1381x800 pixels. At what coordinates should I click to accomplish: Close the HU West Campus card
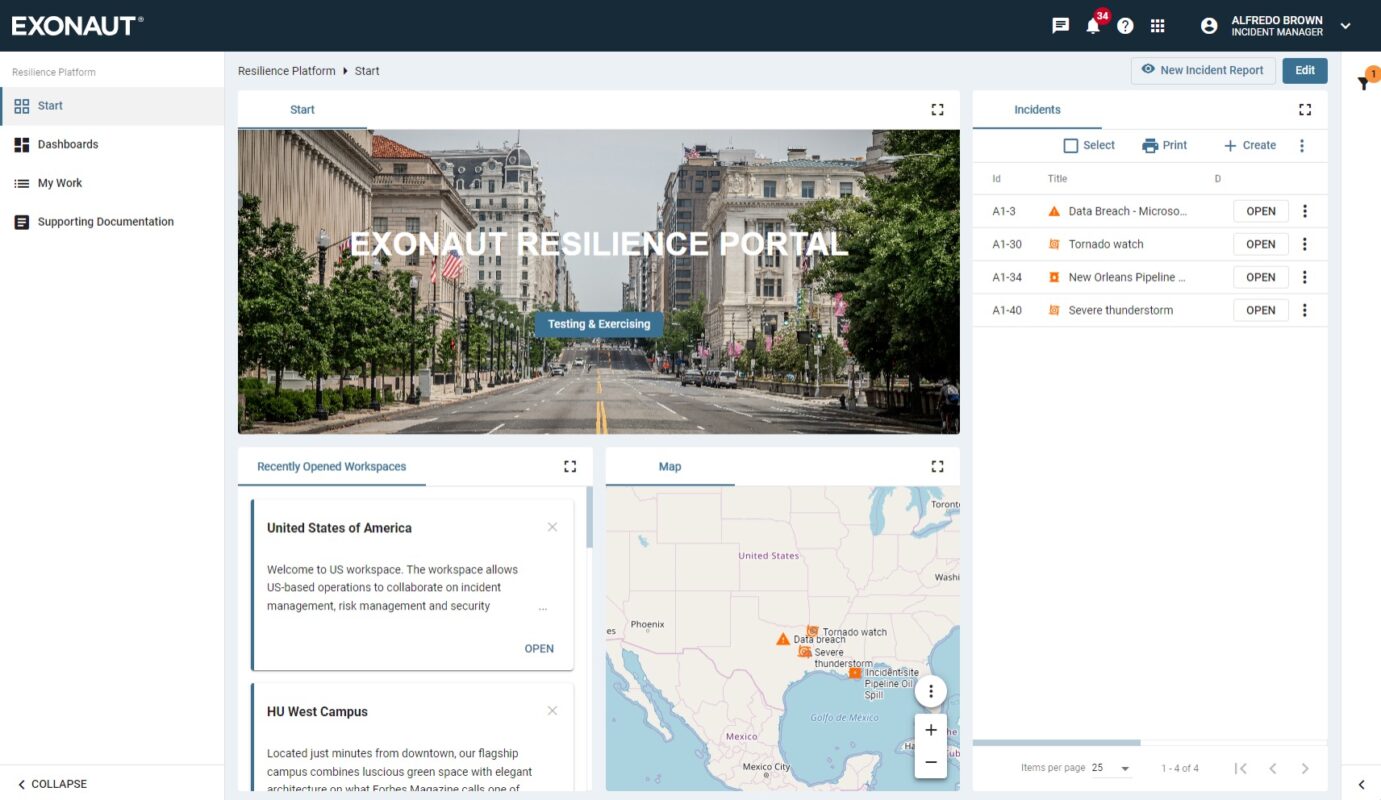pyautogui.click(x=552, y=711)
